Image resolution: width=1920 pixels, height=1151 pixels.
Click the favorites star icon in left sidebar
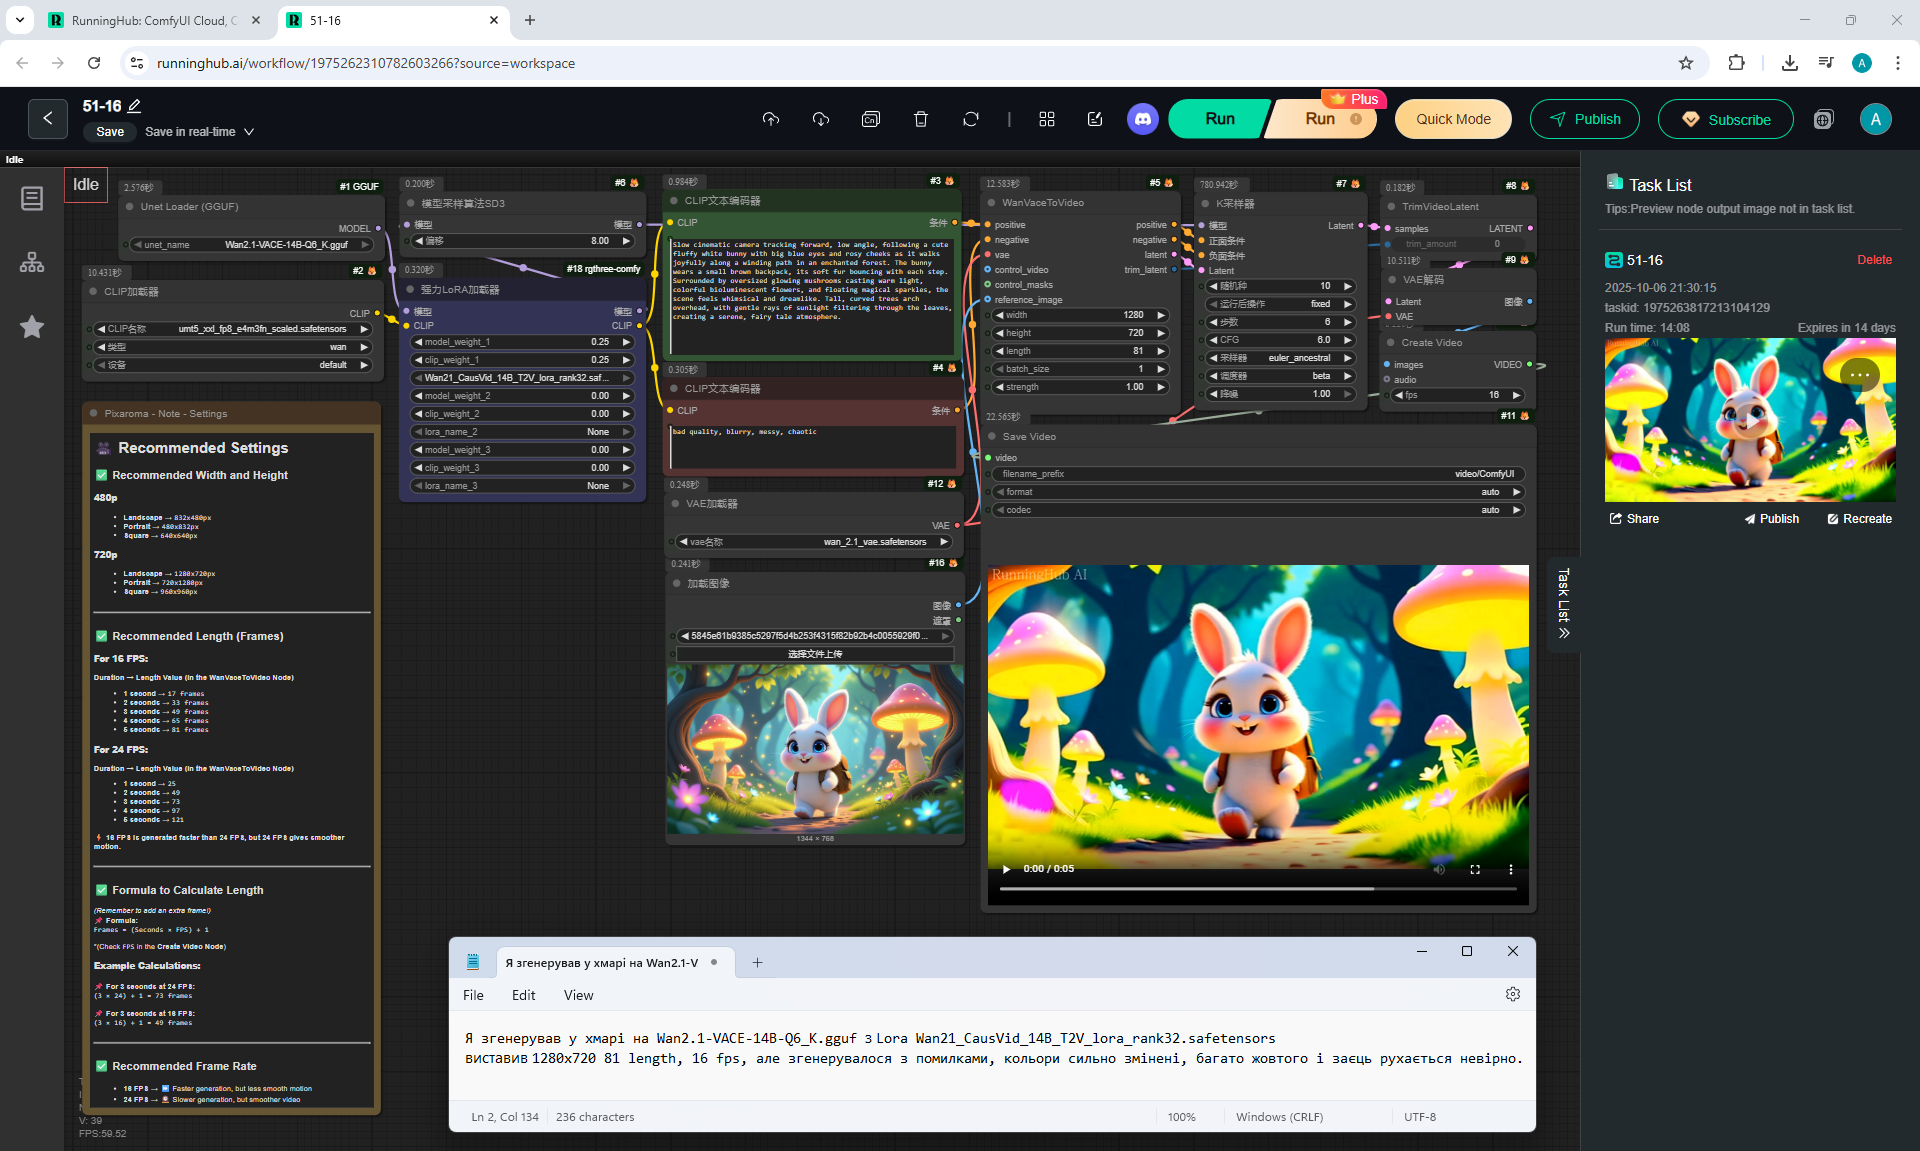point(32,327)
